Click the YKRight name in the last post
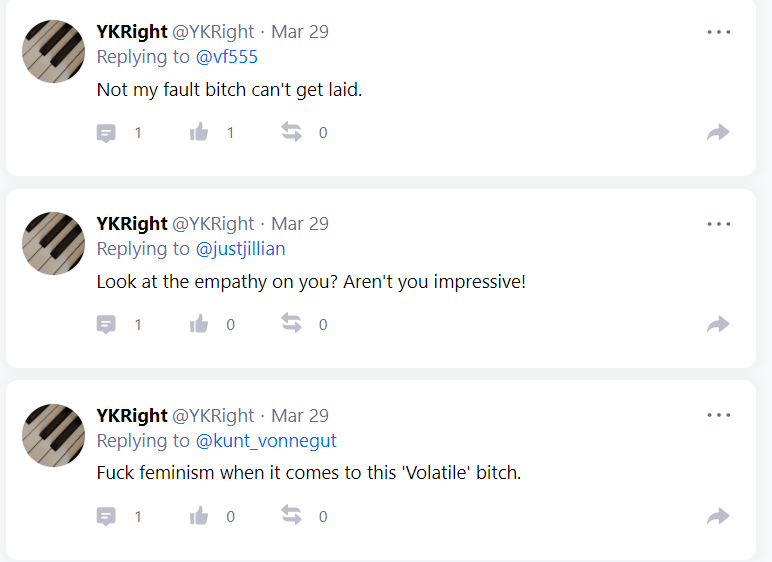This screenshot has width=772, height=562. click(x=132, y=416)
